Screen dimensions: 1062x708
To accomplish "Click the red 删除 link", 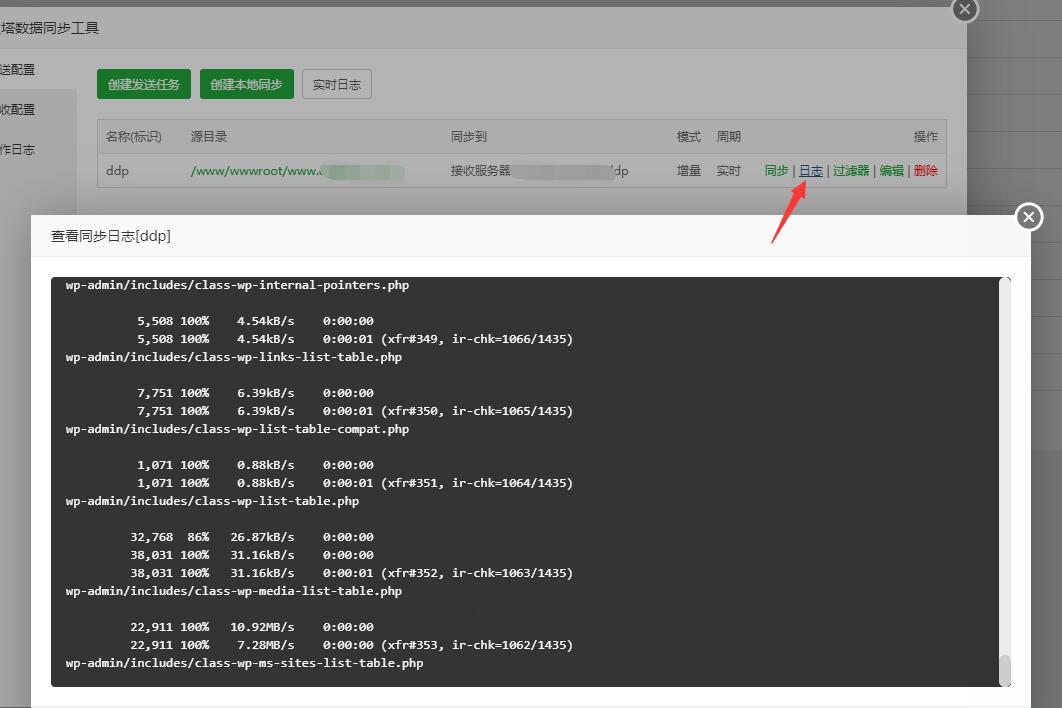I will tap(925, 171).
